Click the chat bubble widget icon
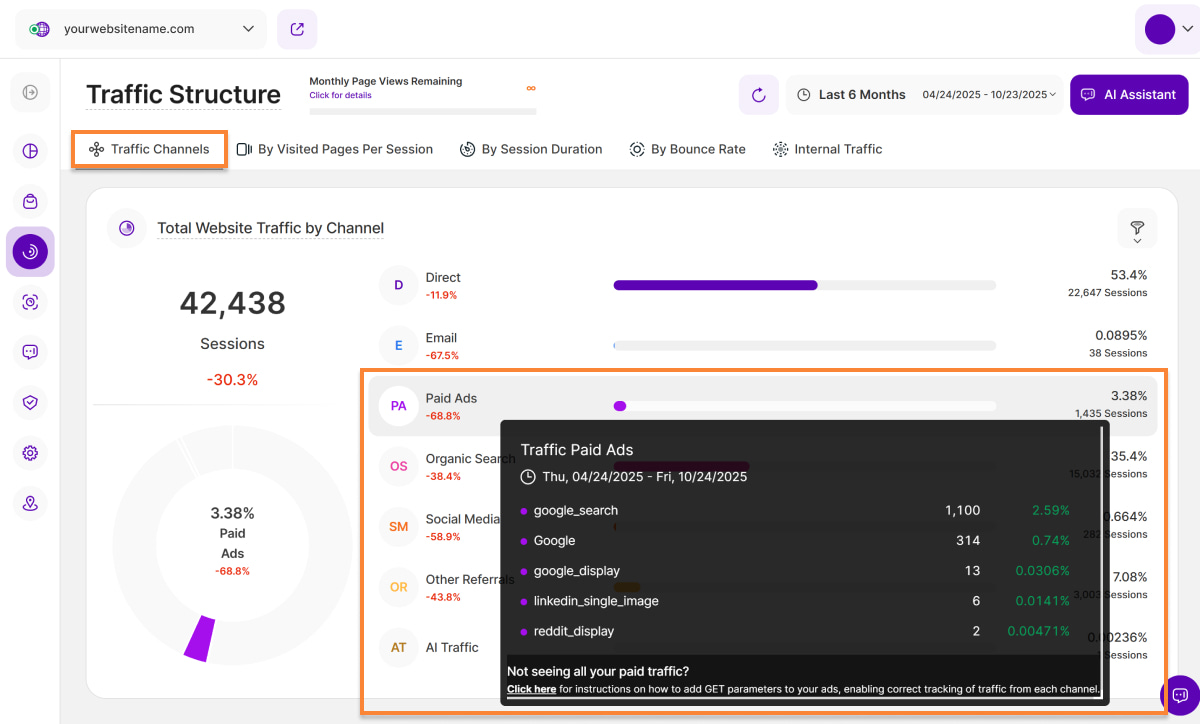Screen dimensions: 1200x724 (1179, 695)
